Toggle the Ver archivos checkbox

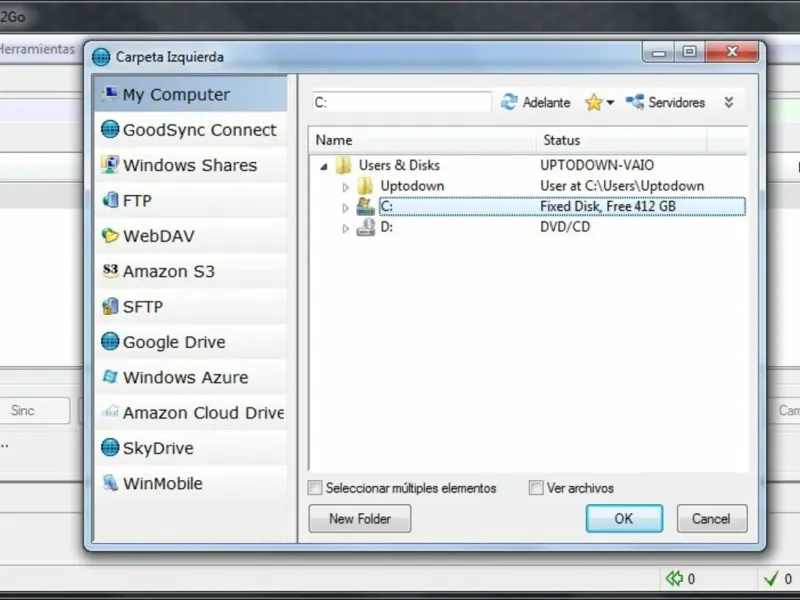536,488
